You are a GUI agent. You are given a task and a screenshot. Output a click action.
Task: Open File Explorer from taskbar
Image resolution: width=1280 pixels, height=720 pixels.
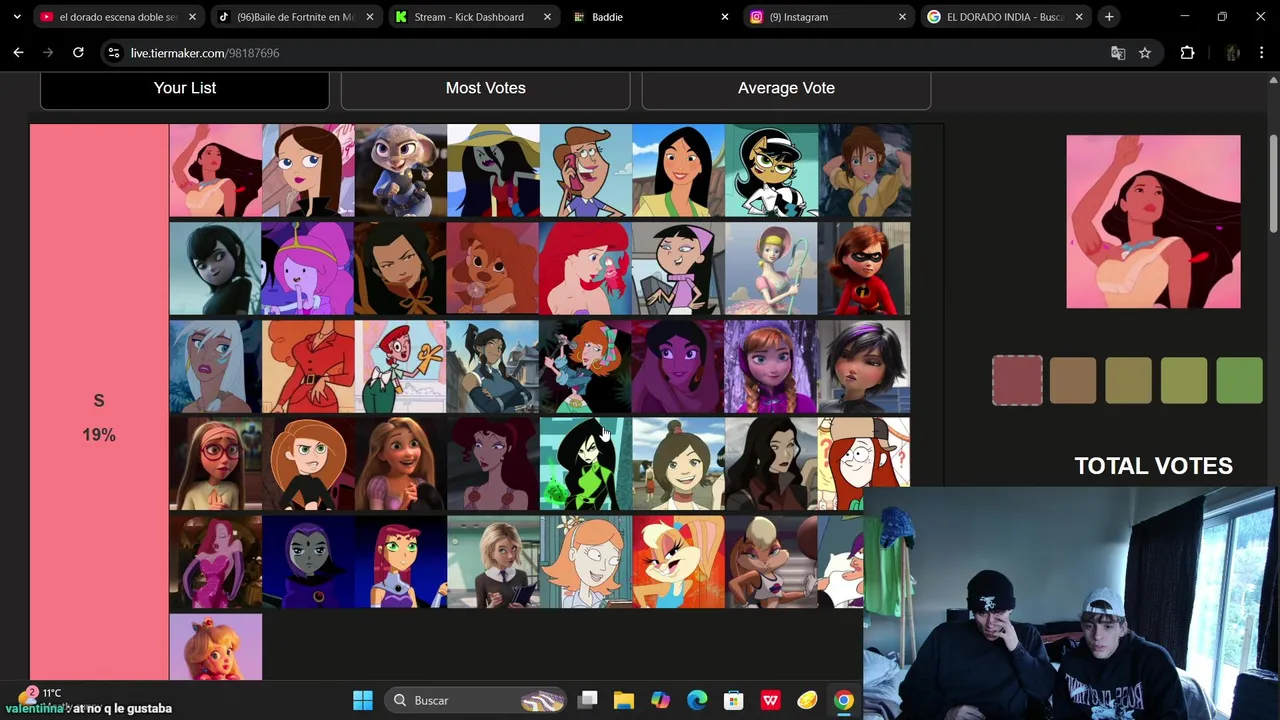tap(623, 700)
